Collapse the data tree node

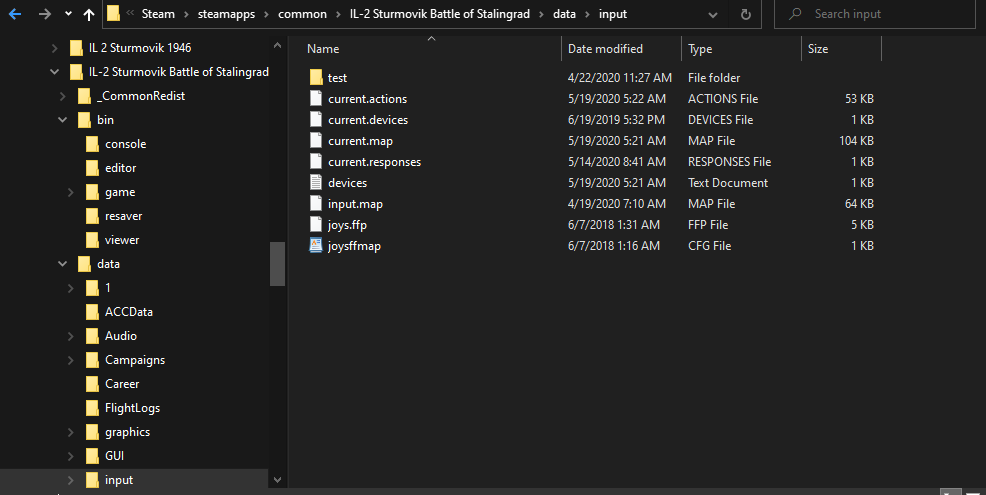tap(62, 264)
